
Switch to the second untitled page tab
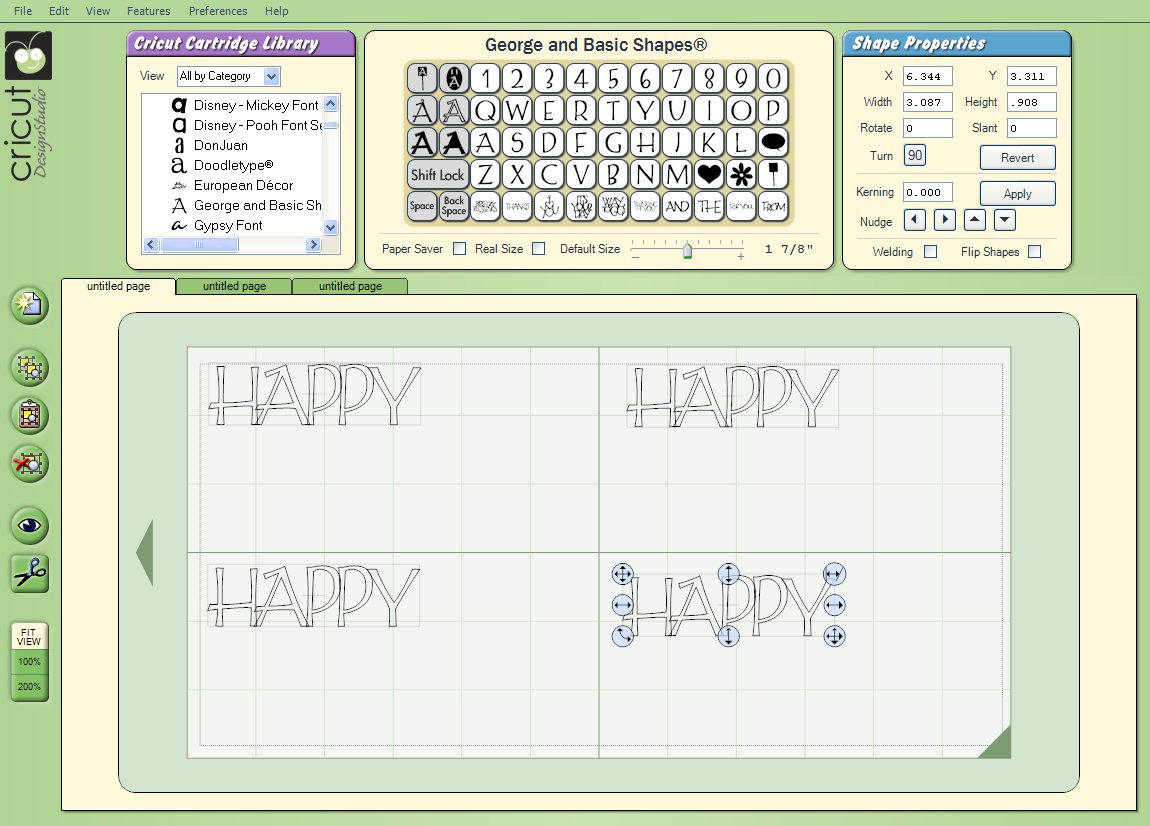point(234,286)
